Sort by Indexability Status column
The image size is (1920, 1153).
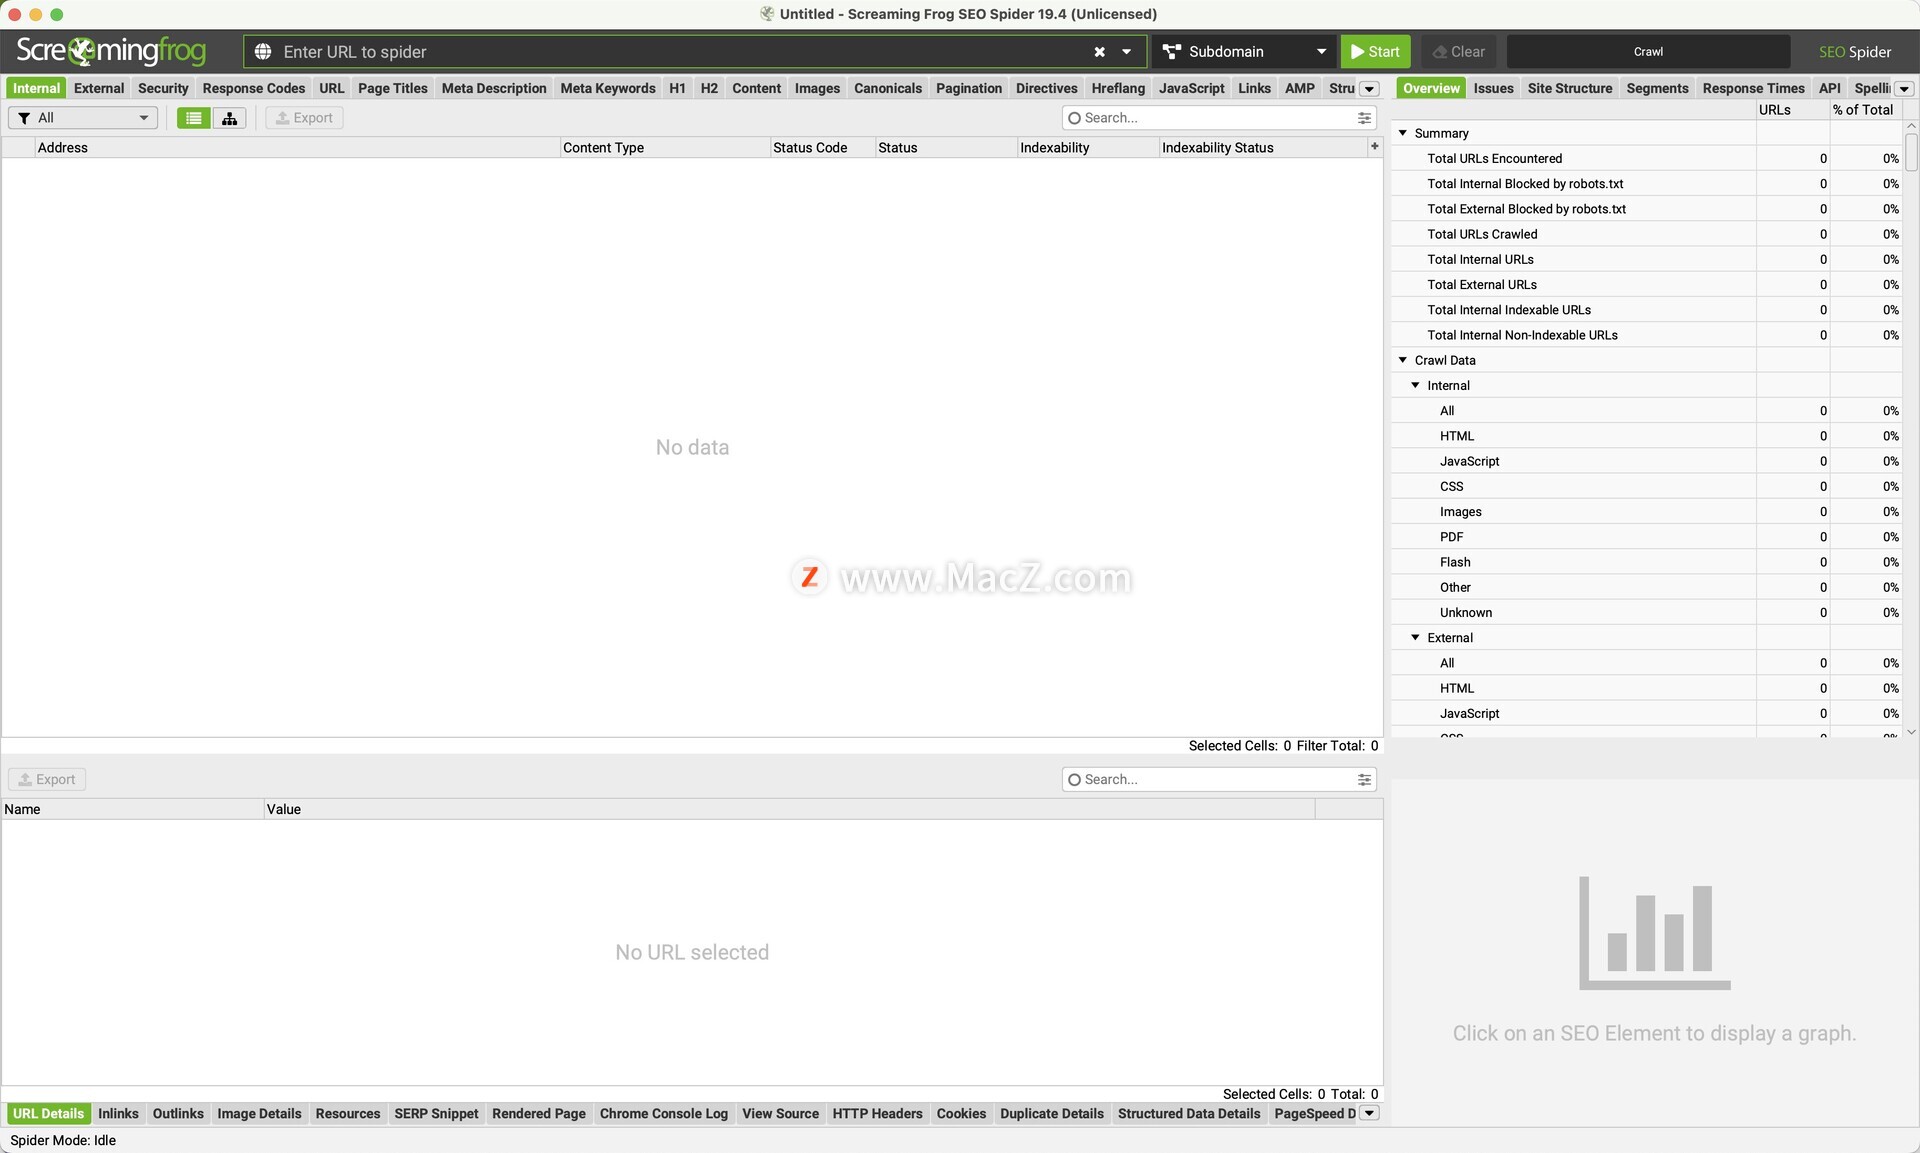click(1262, 147)
